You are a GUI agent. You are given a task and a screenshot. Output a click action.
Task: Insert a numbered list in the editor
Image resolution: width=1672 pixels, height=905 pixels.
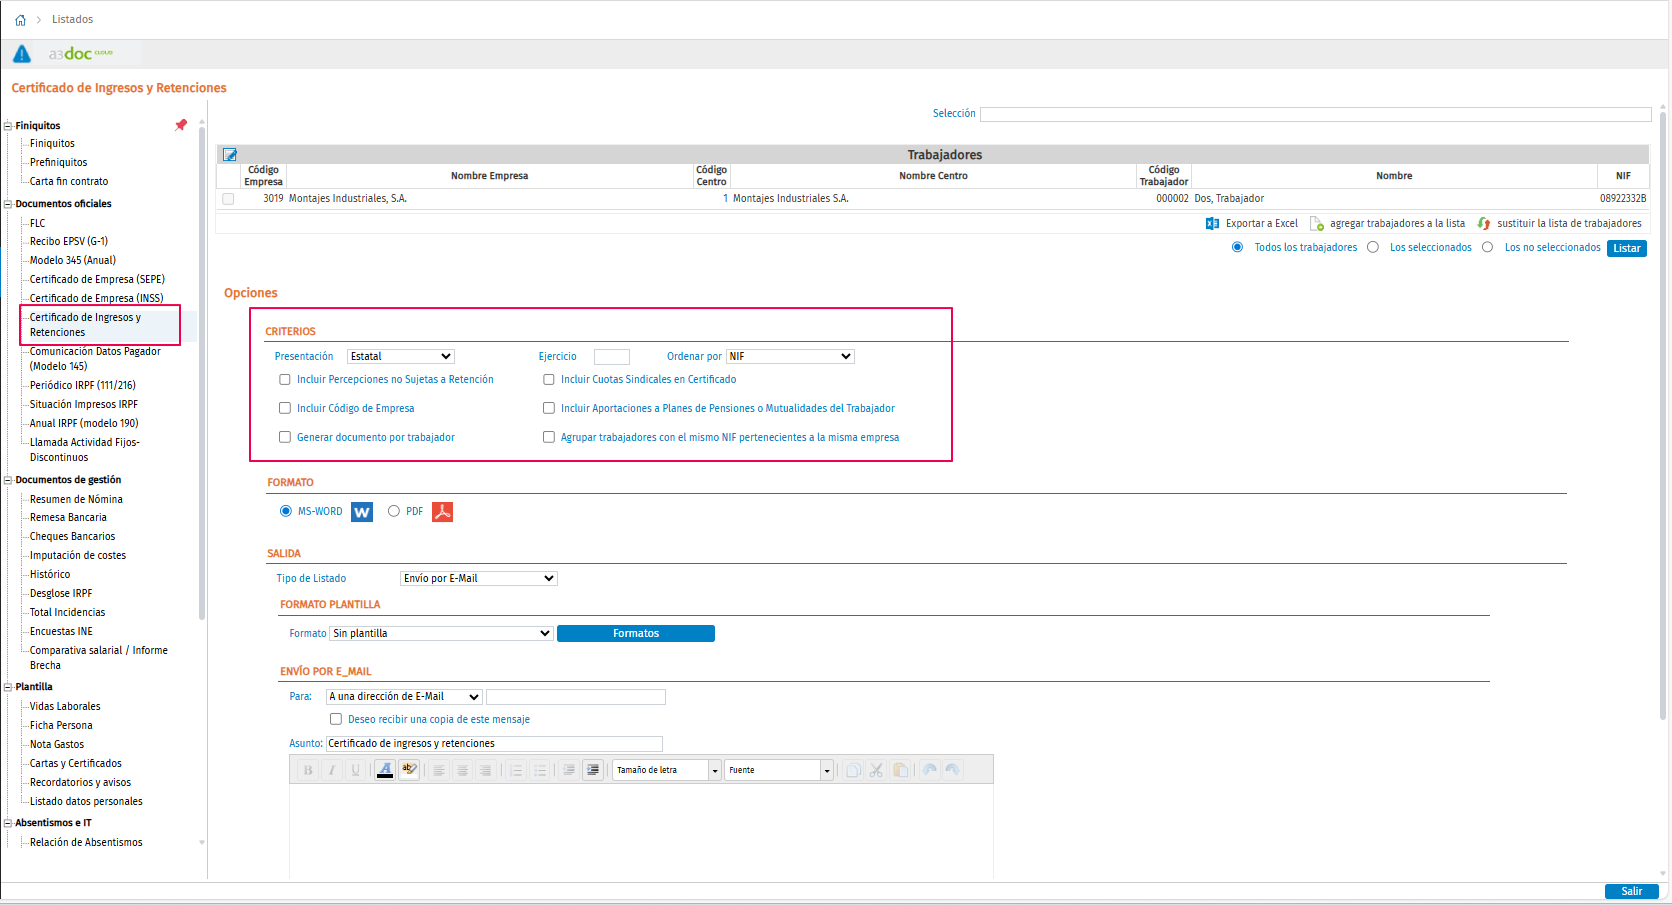(x=516, y=770)
